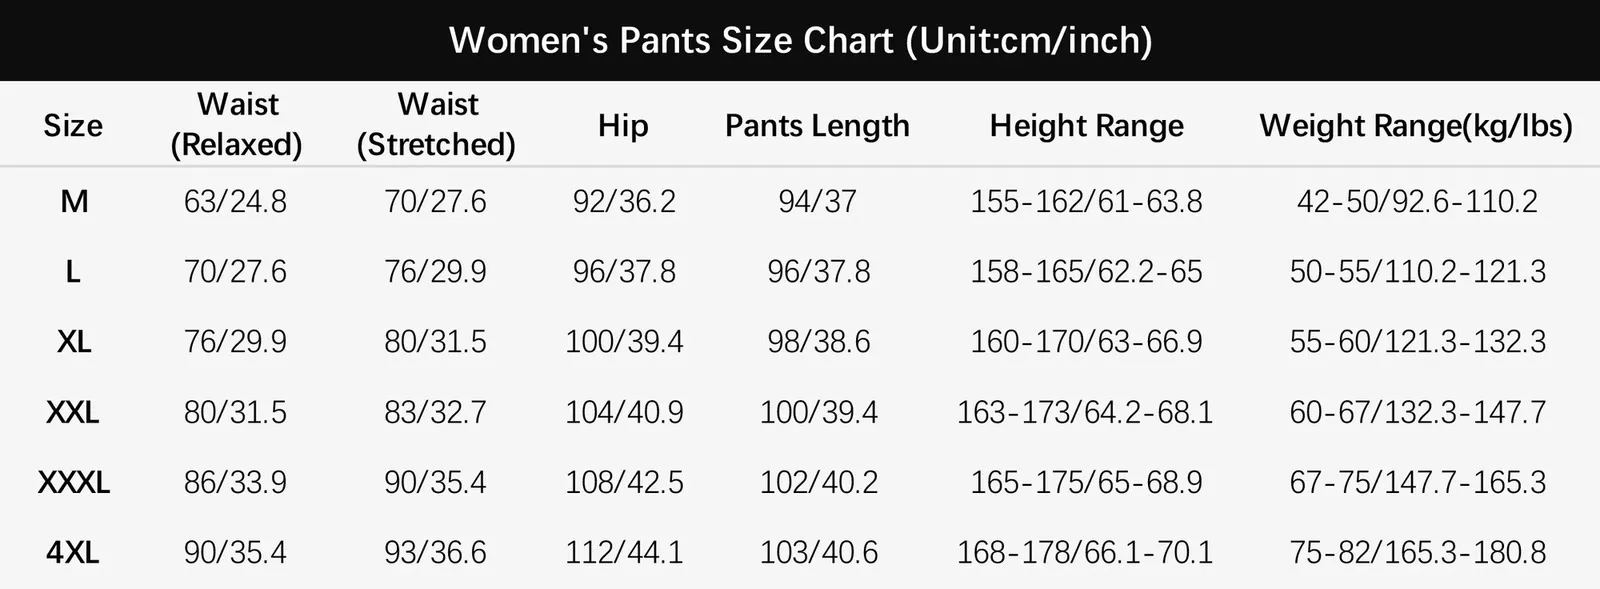Click the Weight Range(kg/lbs) column header
The width and height of the screenshot is (1600, 589).
1415,126
